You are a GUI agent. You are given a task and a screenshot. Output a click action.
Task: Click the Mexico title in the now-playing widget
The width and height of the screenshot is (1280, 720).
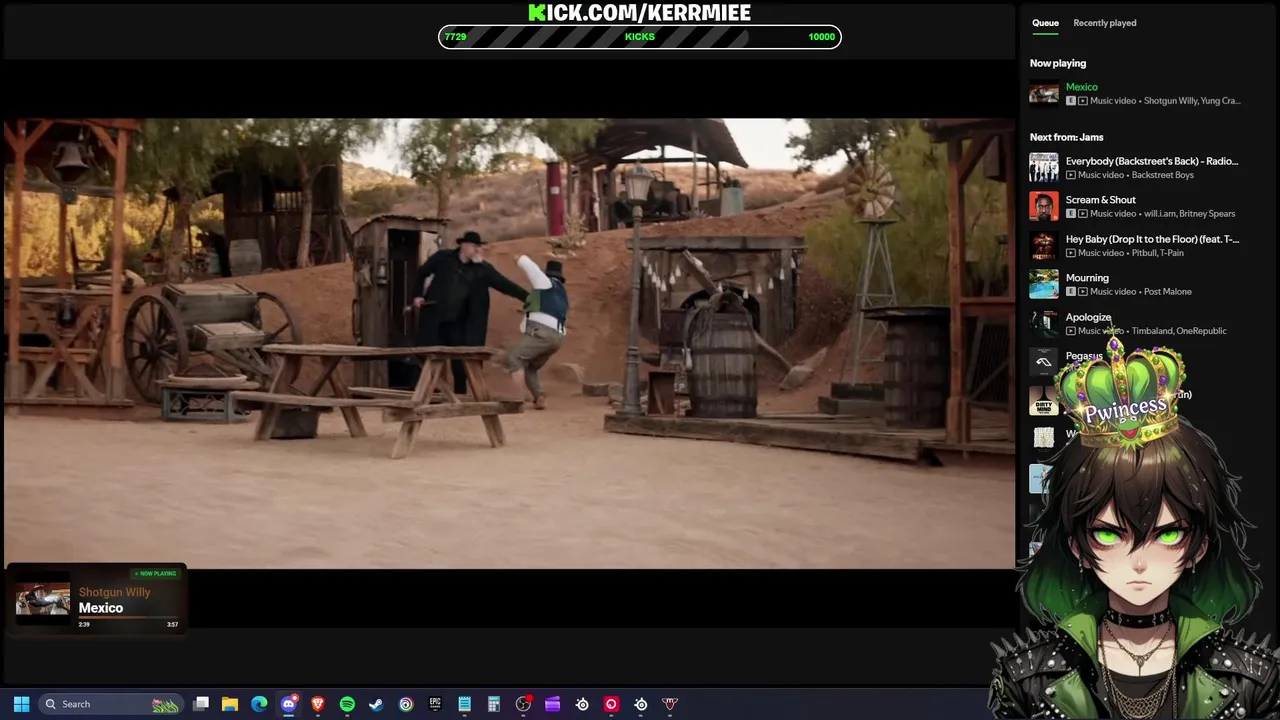click(101, 608)
